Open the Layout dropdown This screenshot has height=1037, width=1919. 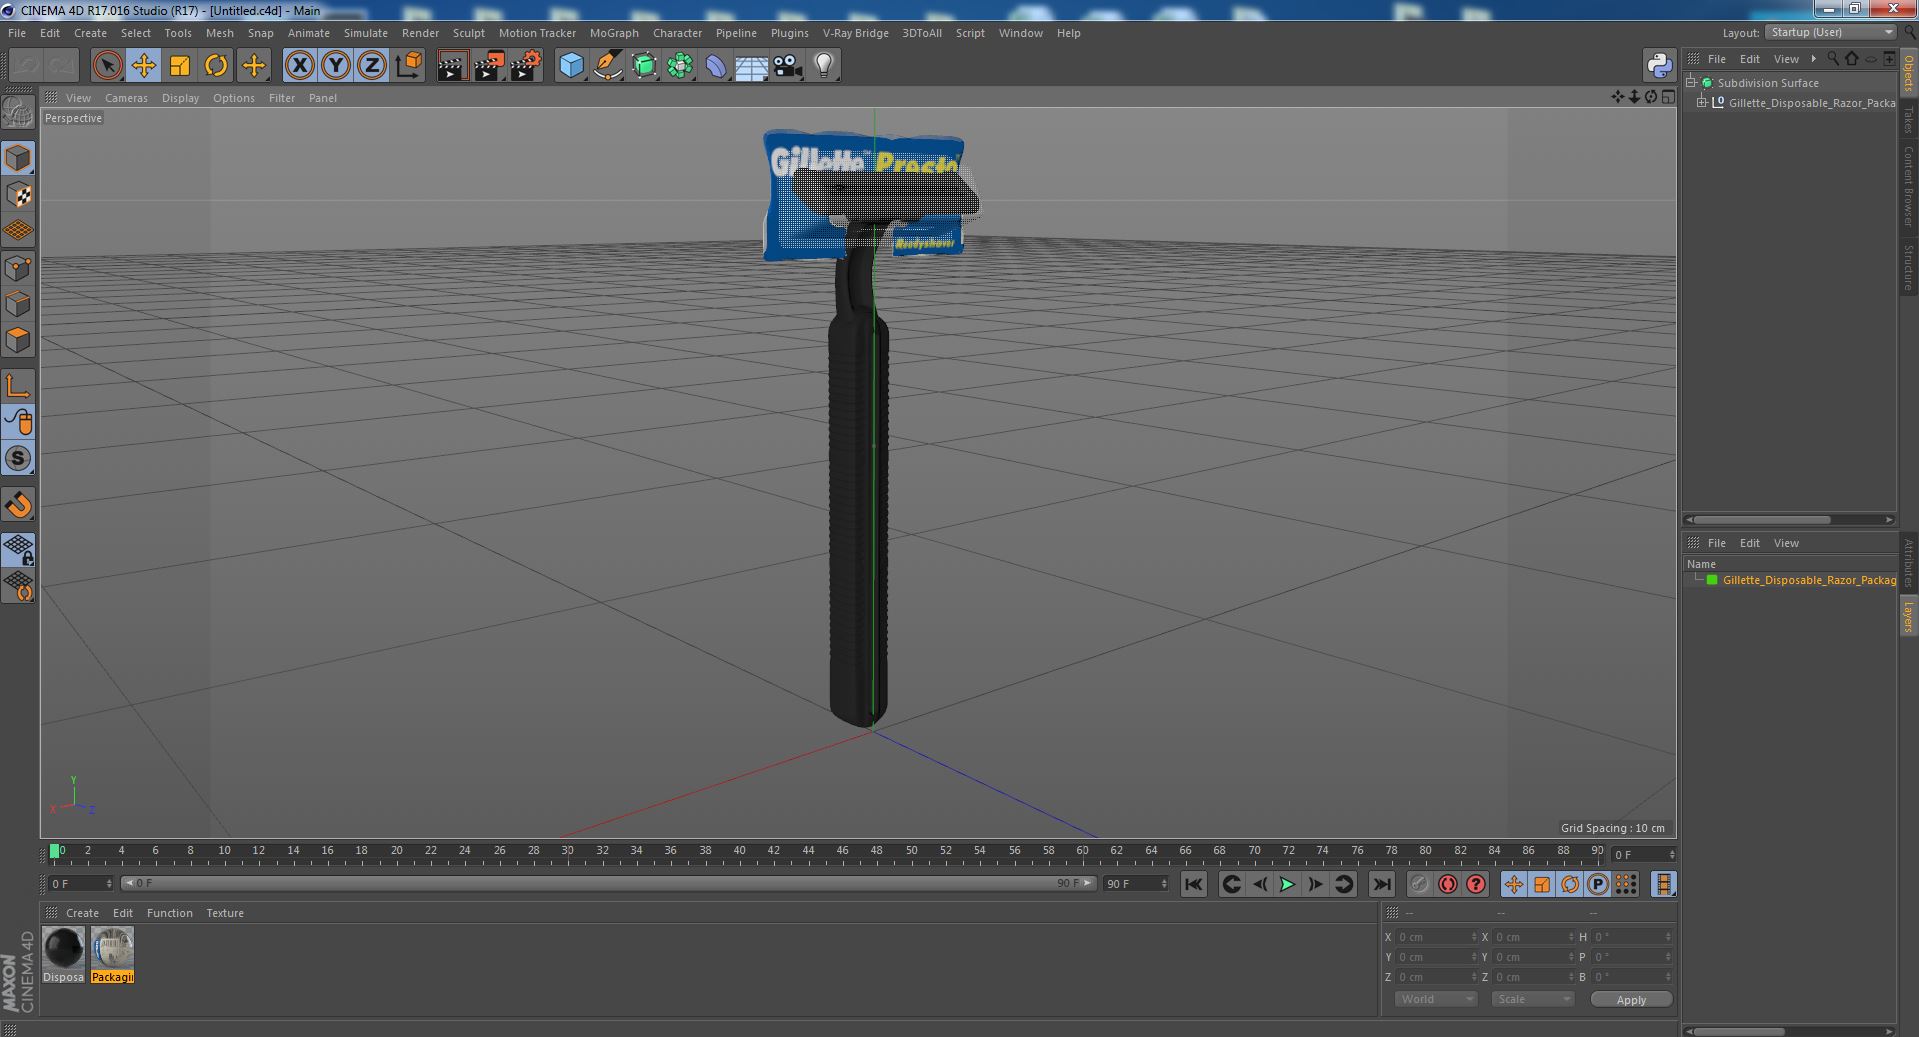pos(1831,32)
